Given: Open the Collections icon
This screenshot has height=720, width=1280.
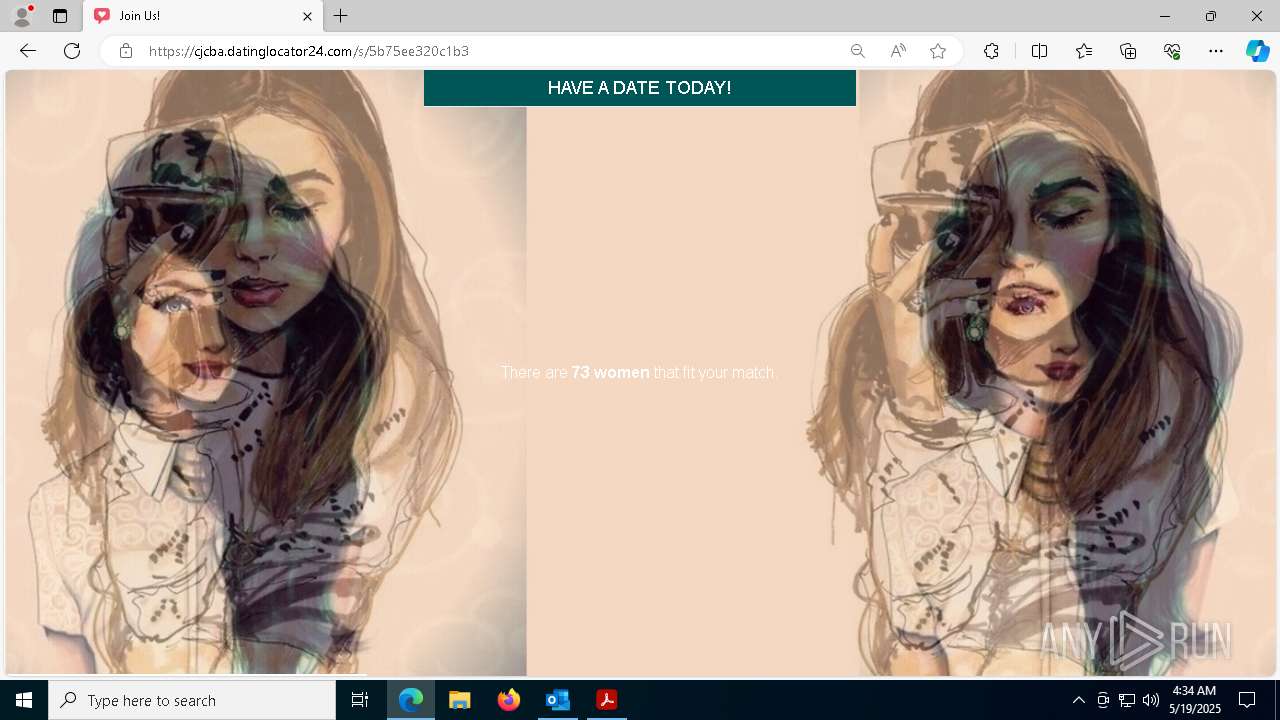Looking at the screenshot, I should tap(1128, 51).
